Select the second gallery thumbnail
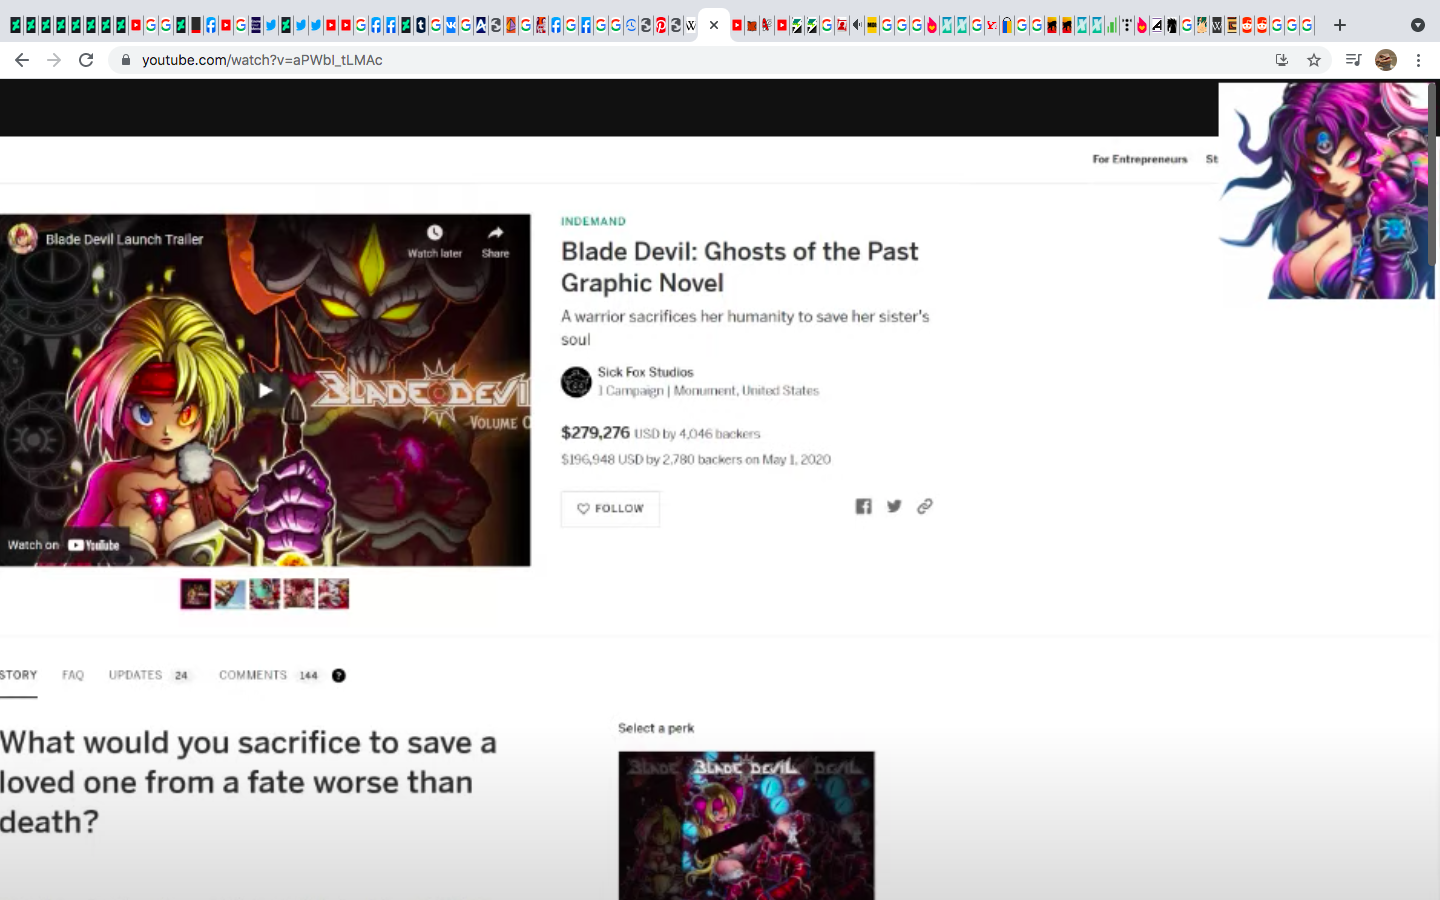The height and width of the screenshot is (900, 1440). click(x=230, y=594)
